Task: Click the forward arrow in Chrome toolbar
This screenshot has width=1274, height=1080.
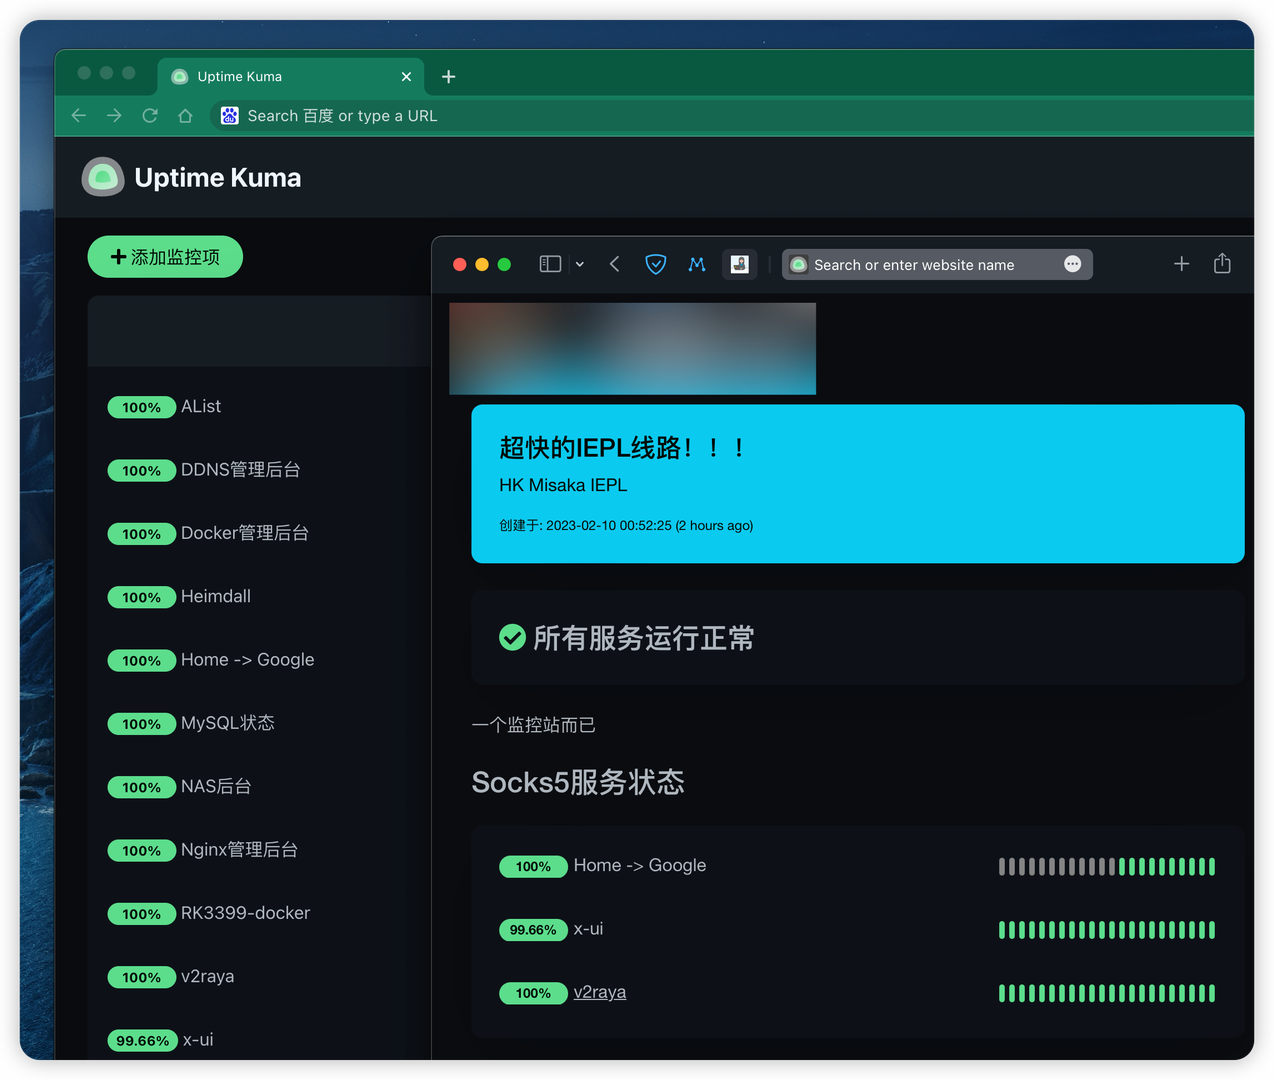Action: tap(114, 115)
